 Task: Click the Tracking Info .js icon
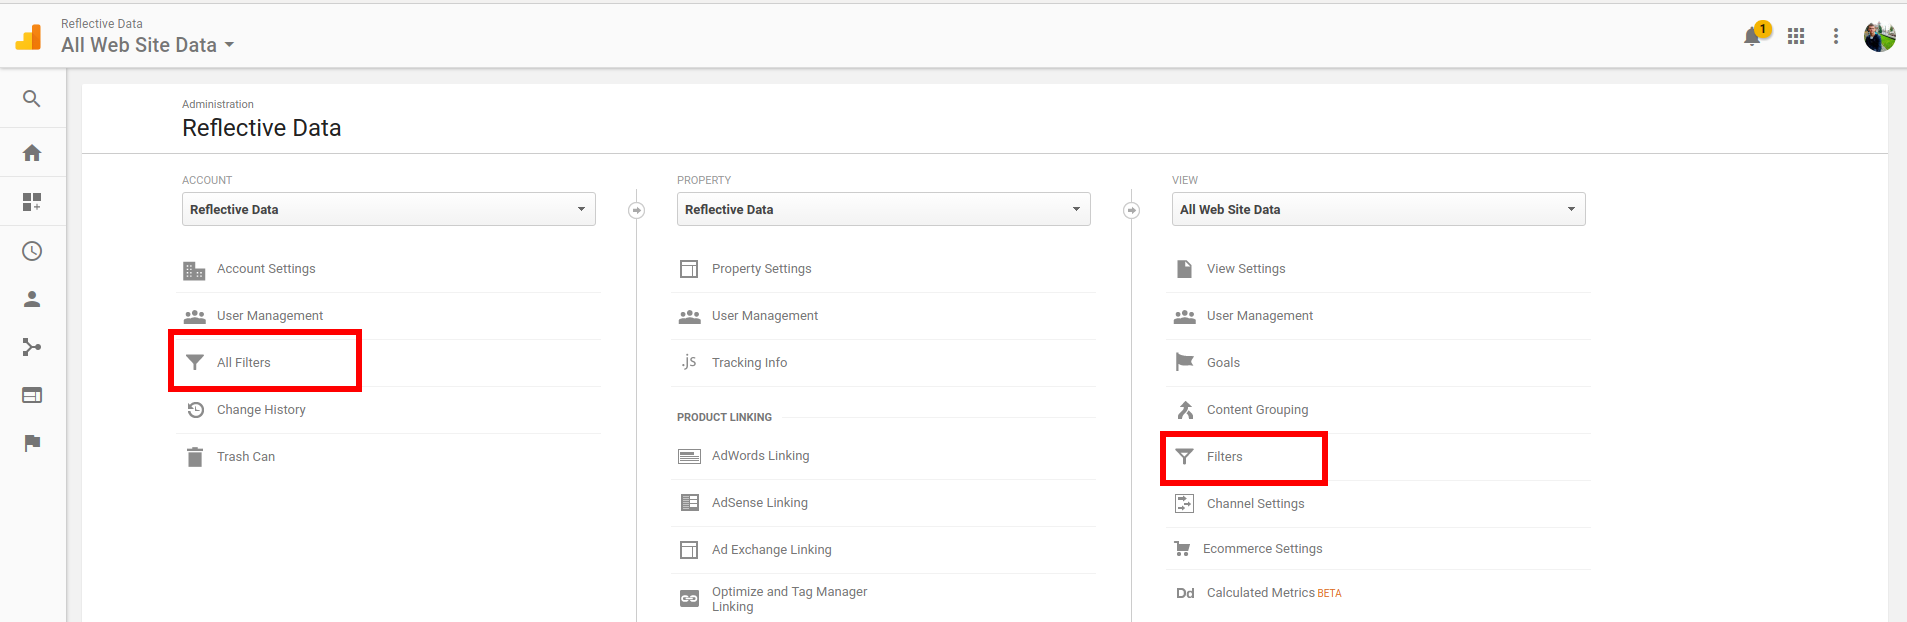[689, 362]
